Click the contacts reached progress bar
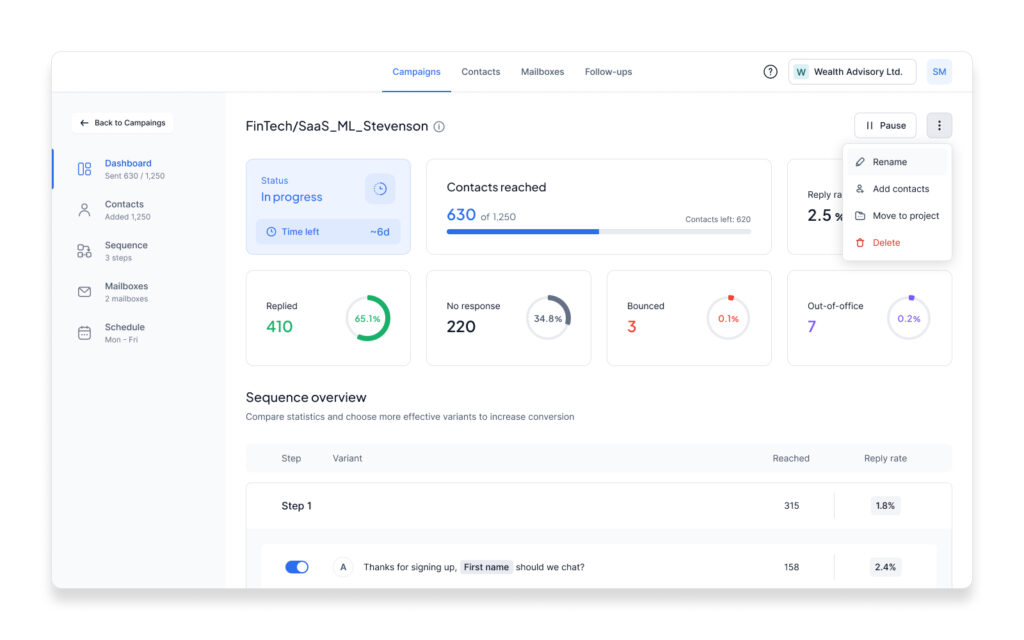This screenshot has height=640, width=1024. tap(598, 231)
